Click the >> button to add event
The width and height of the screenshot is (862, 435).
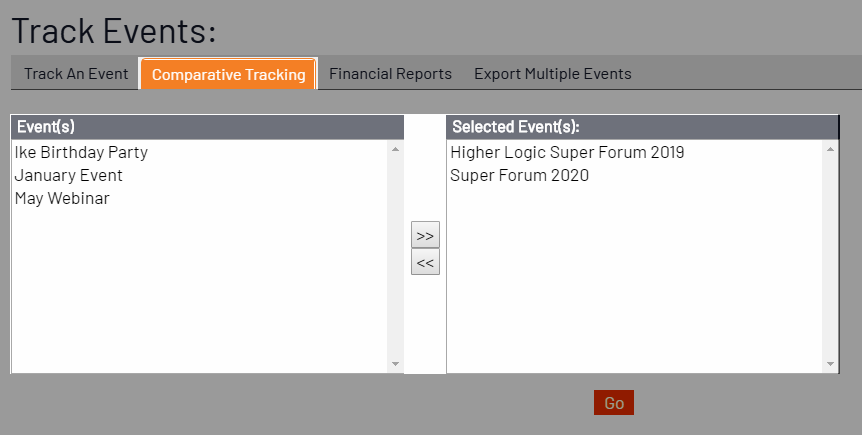pos(425,235)
